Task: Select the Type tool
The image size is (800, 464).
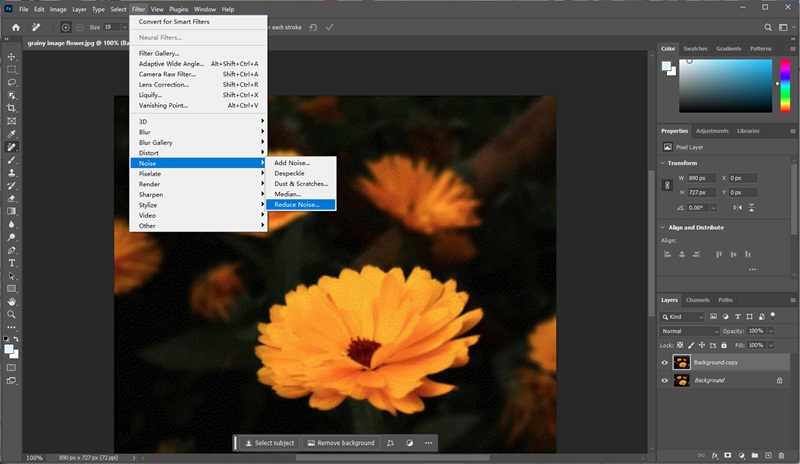Action: point(12,262)
